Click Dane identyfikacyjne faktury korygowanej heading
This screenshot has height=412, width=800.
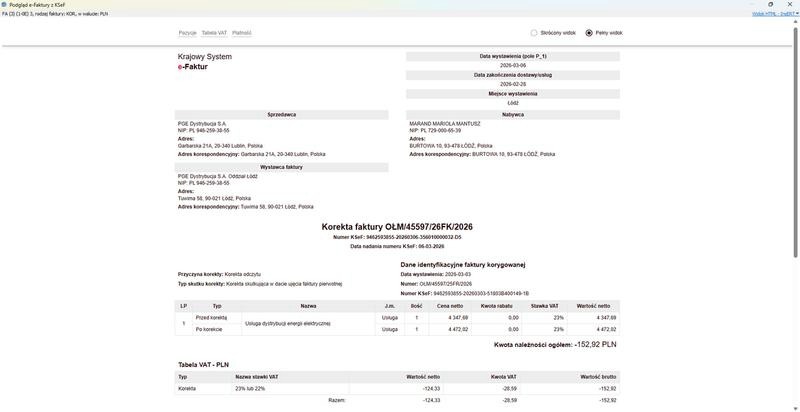point(463,265)
